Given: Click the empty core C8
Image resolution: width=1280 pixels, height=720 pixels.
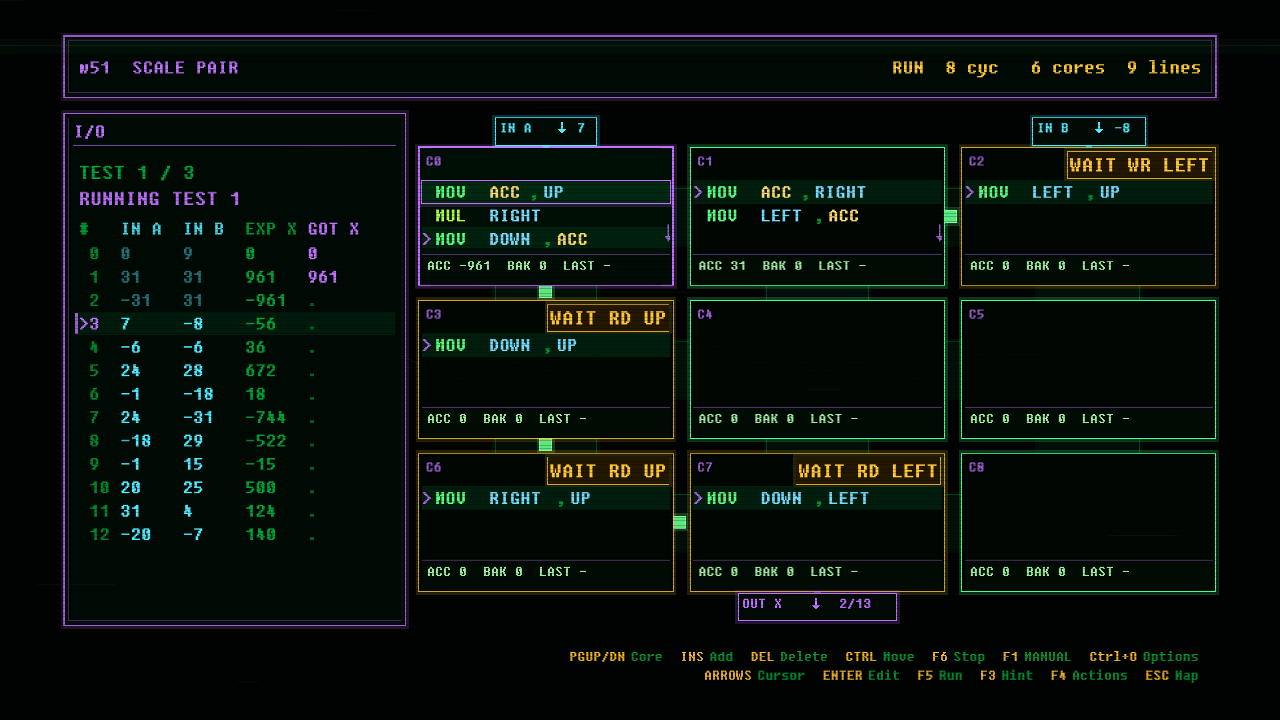Looking at the screenshot, I should tap(1089, 522).
